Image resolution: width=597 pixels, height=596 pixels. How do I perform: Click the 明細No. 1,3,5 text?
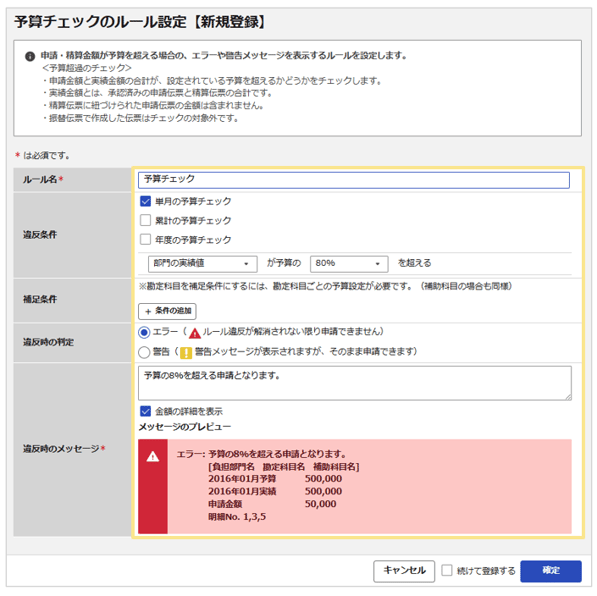237,517
